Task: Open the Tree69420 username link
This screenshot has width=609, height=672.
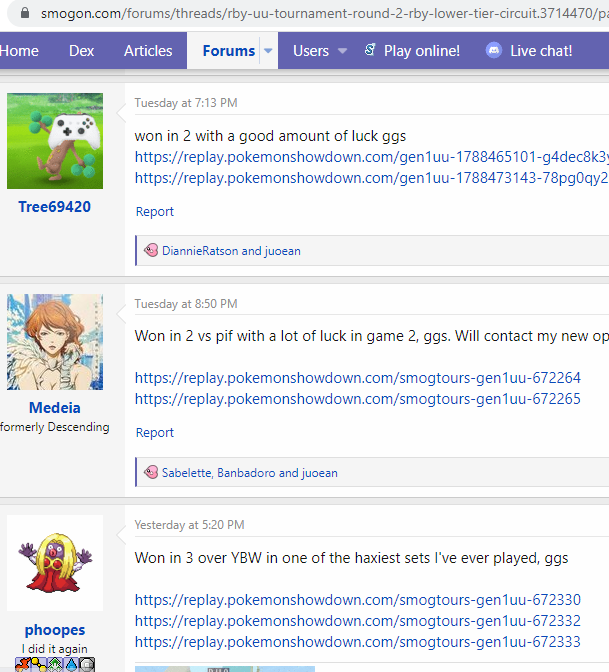Action: [54, 207]
